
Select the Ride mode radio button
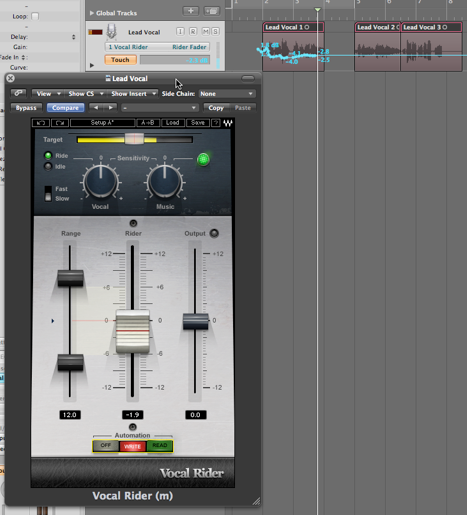[48, 155]
